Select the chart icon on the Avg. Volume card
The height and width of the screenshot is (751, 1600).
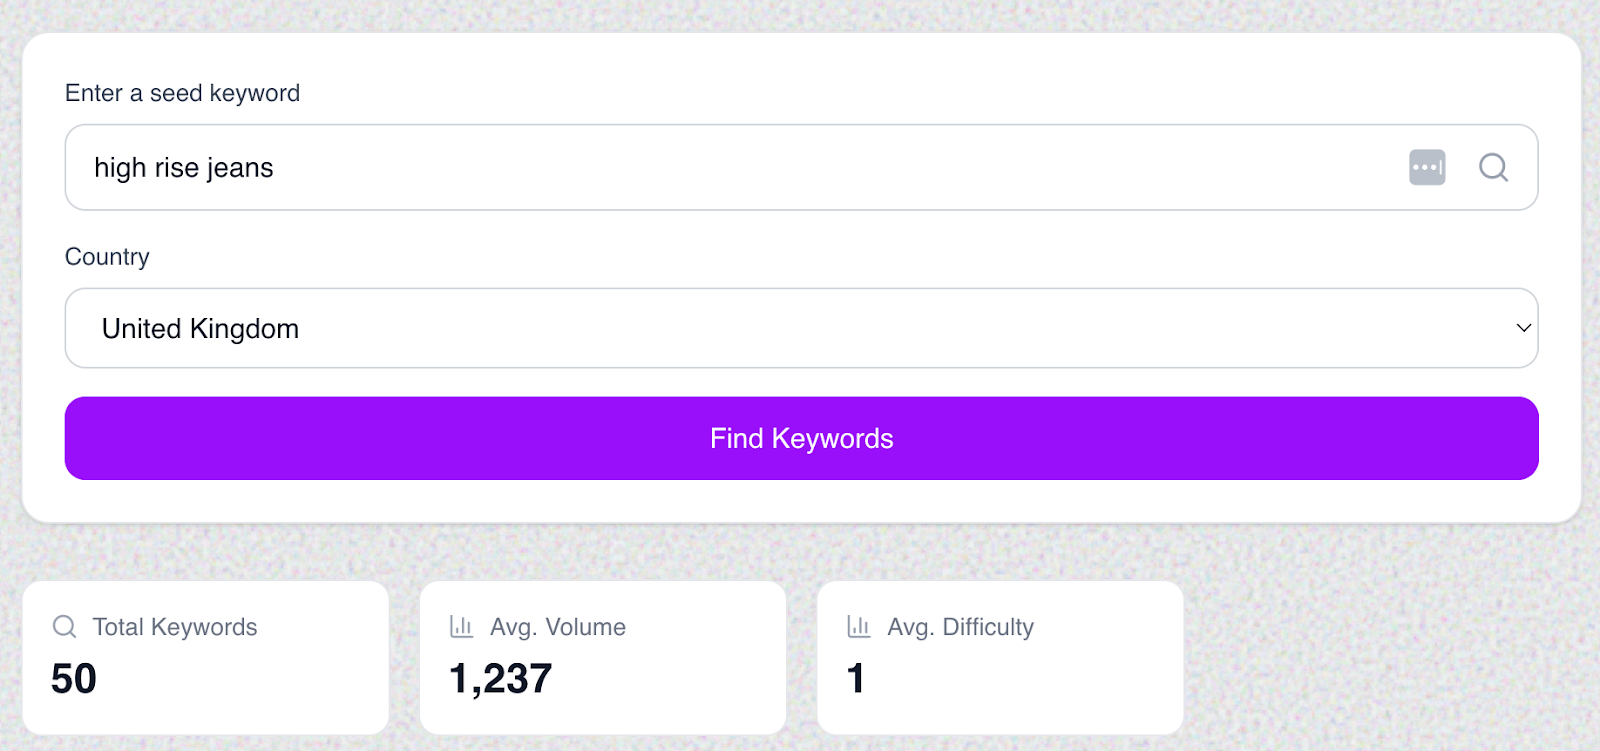coord(461,627)
